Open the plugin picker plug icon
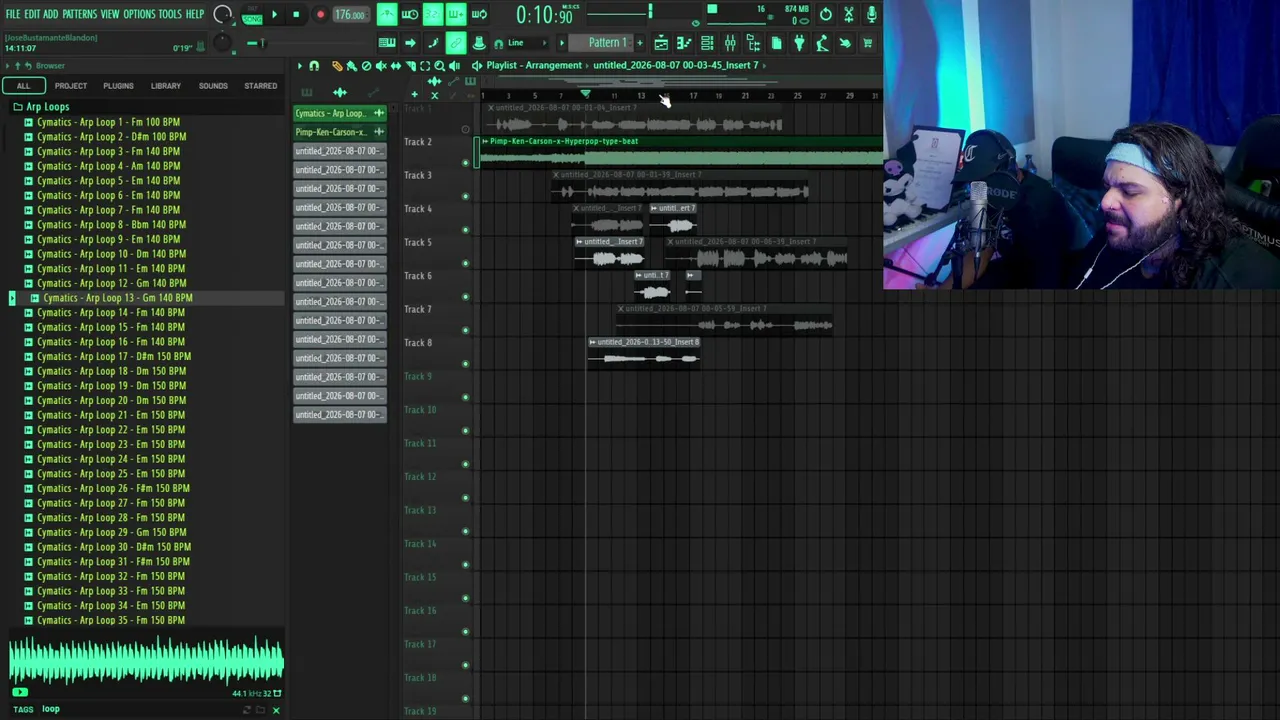This screenshot has height=720, width=1280. pos(799,43)
